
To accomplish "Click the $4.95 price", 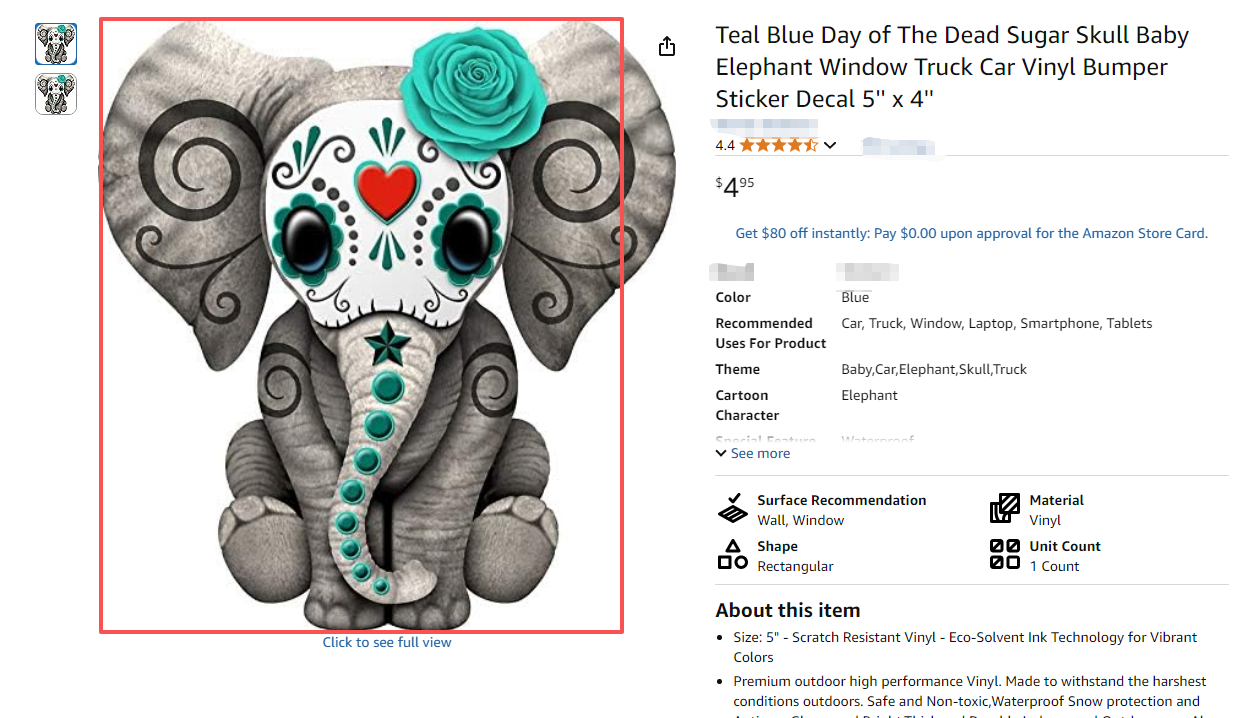I will click(735, 186).
